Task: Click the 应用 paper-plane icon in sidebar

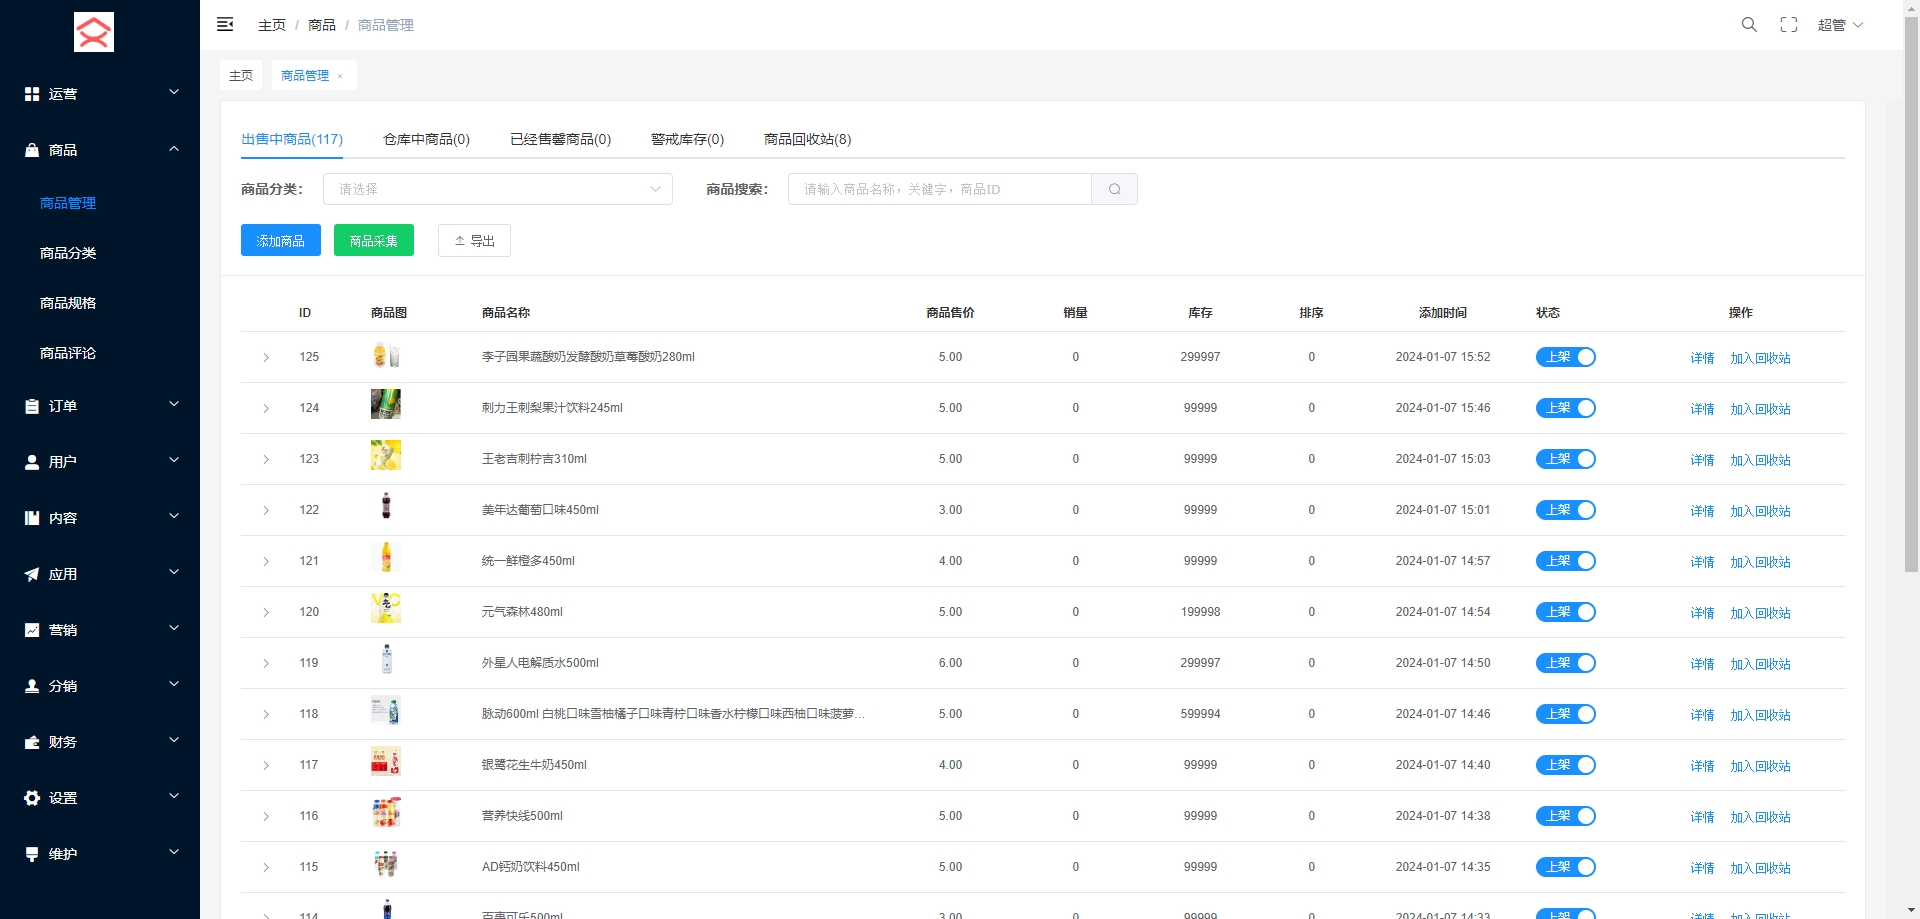Action: [x=32, y=574]
